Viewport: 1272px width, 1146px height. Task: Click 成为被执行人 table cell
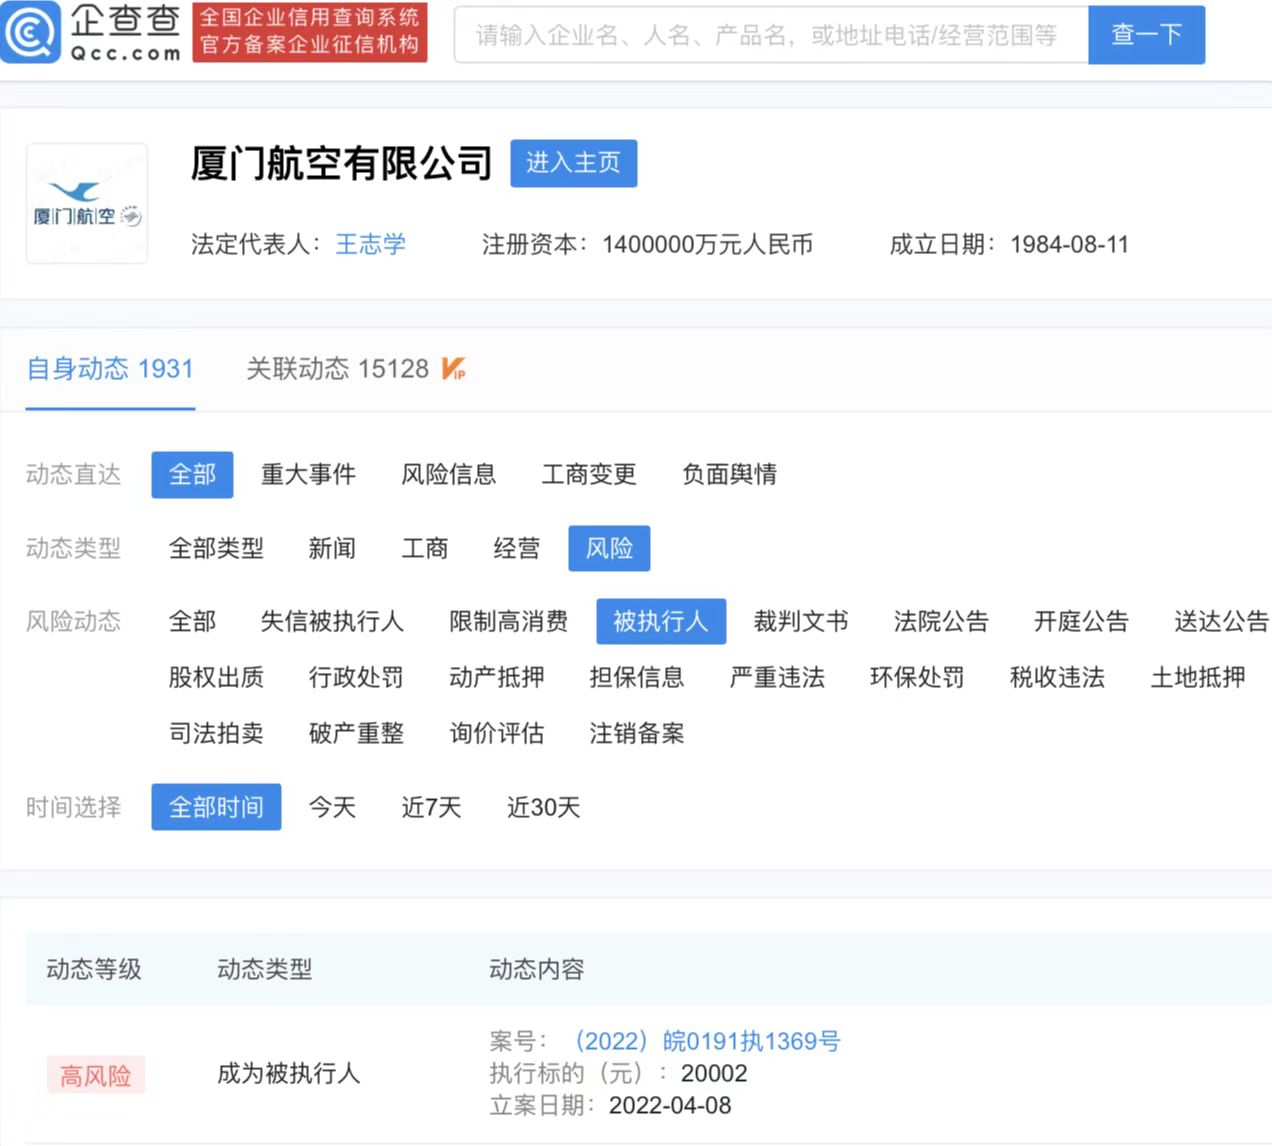coord(288,1074)
